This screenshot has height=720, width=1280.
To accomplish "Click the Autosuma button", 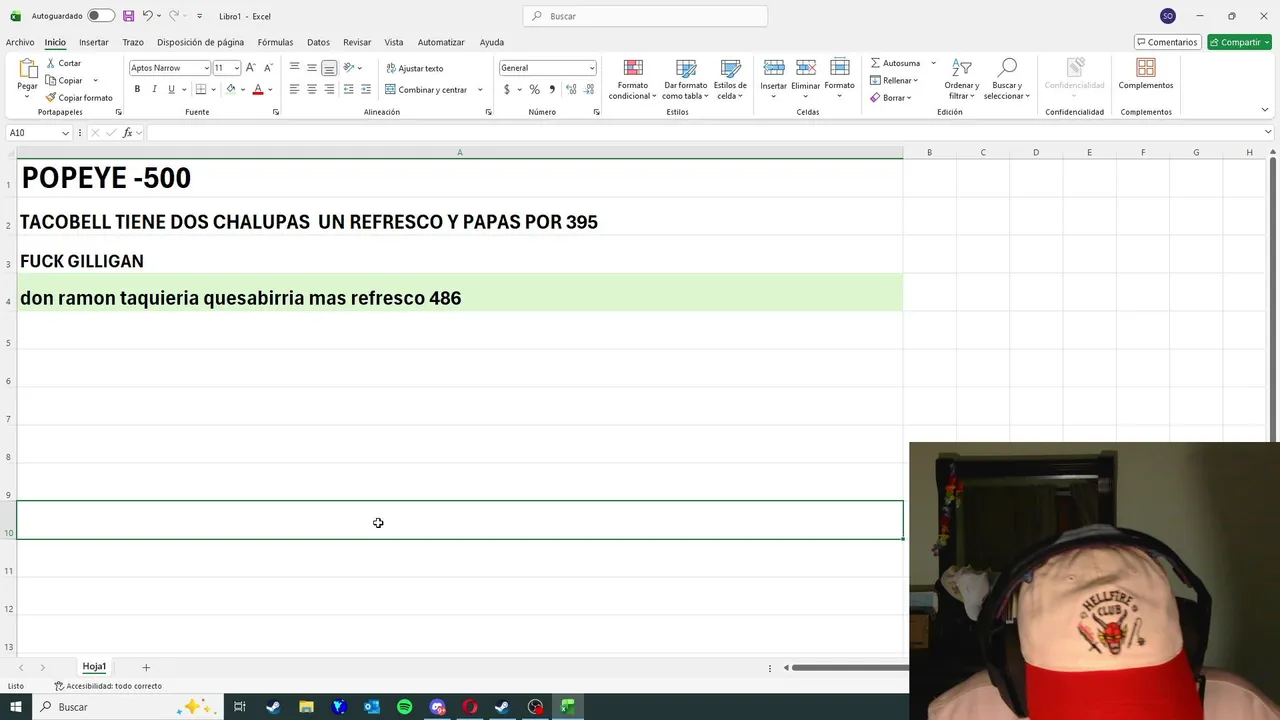I will 895,63.
